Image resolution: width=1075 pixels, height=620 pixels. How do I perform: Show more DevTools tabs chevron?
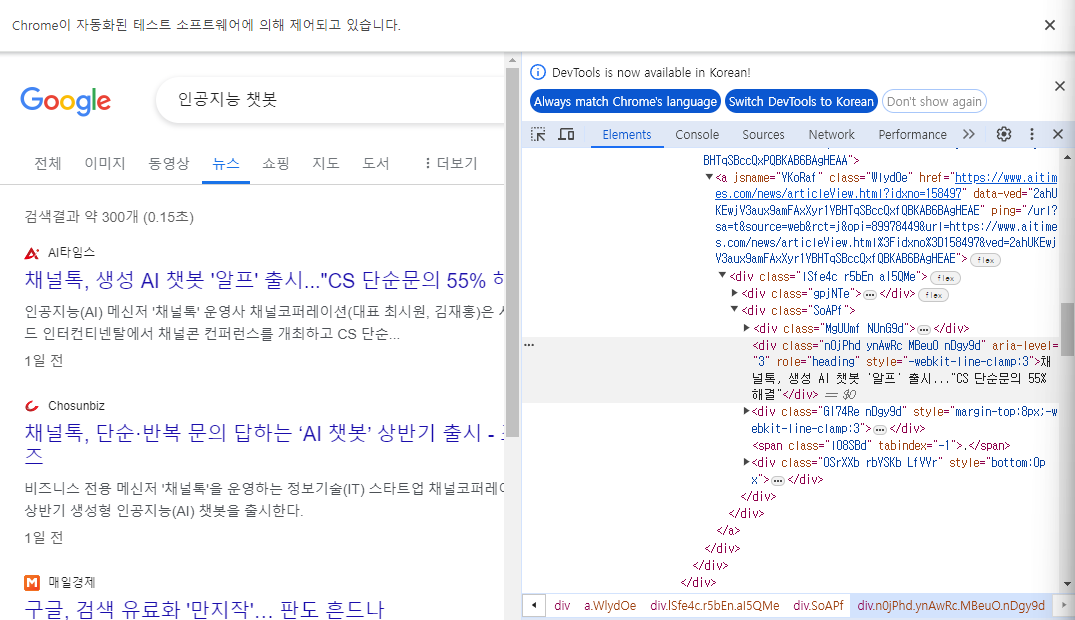pyautogui.click(x=969, y=134)
